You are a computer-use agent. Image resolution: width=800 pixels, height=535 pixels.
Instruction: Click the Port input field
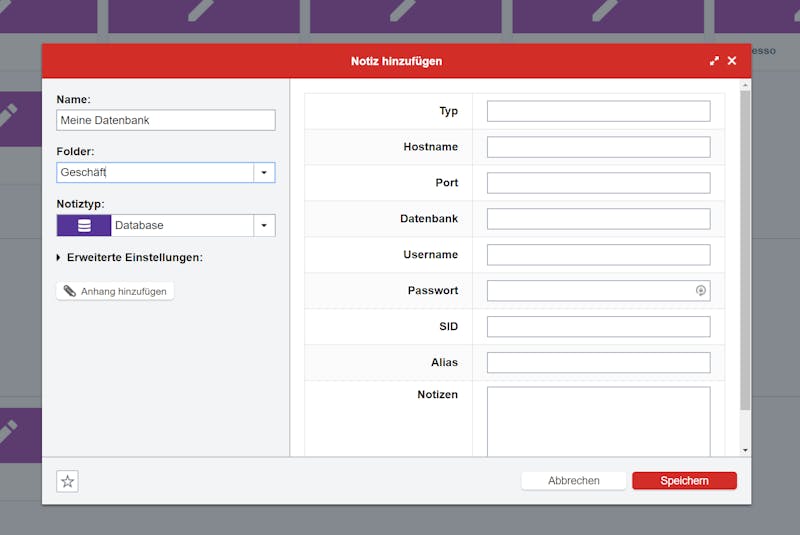pos(598,183)
